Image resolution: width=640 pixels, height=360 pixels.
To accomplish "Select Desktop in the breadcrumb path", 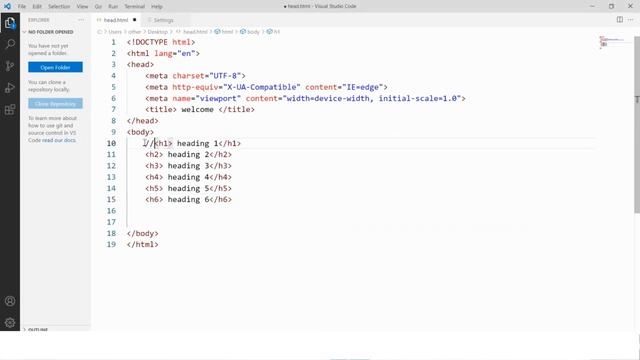I will coord(158,32).
